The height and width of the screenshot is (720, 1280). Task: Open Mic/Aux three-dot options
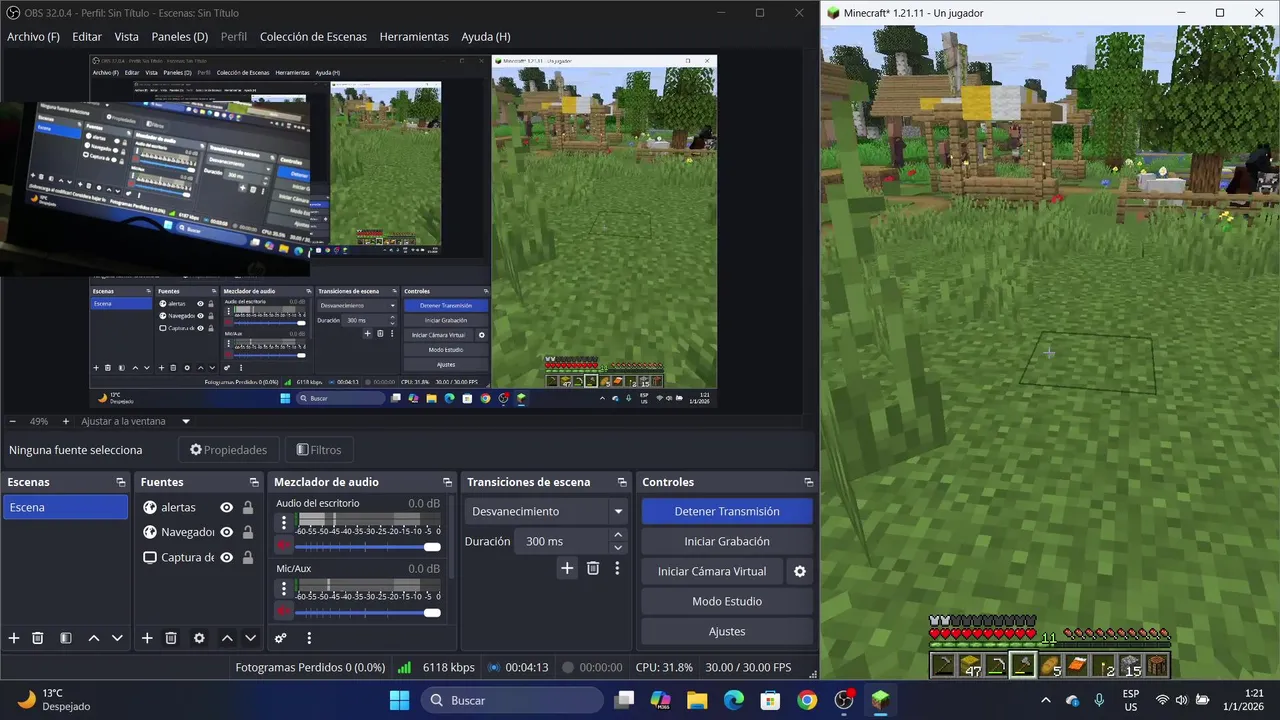(x=284, y=588)
